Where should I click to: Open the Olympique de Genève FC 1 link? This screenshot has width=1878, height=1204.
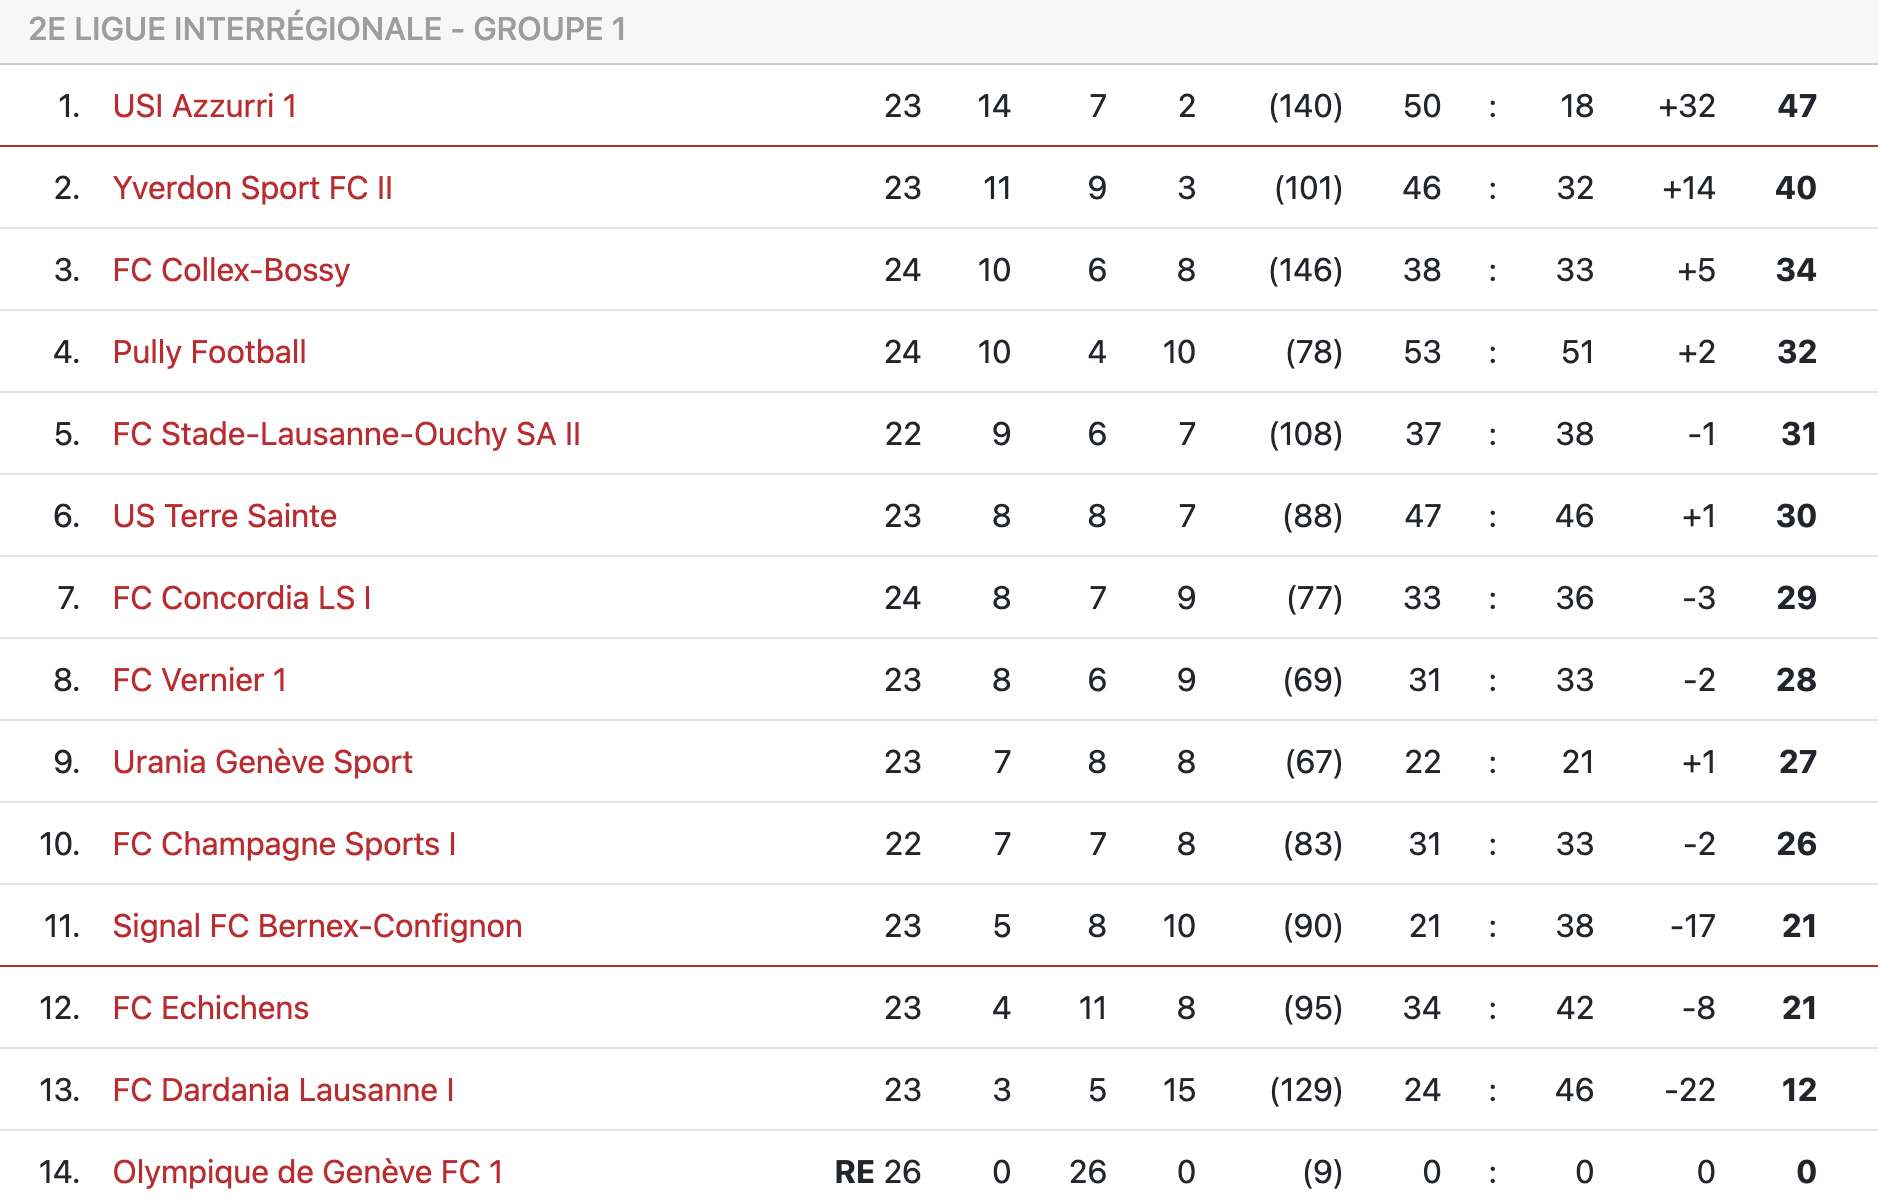(x=308, y=1172)
